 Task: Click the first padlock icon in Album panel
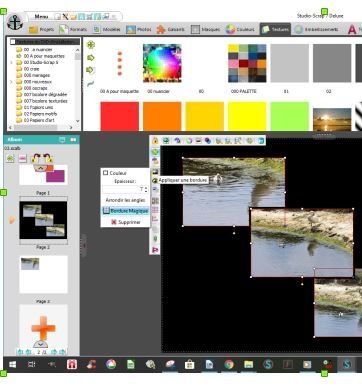35,158
